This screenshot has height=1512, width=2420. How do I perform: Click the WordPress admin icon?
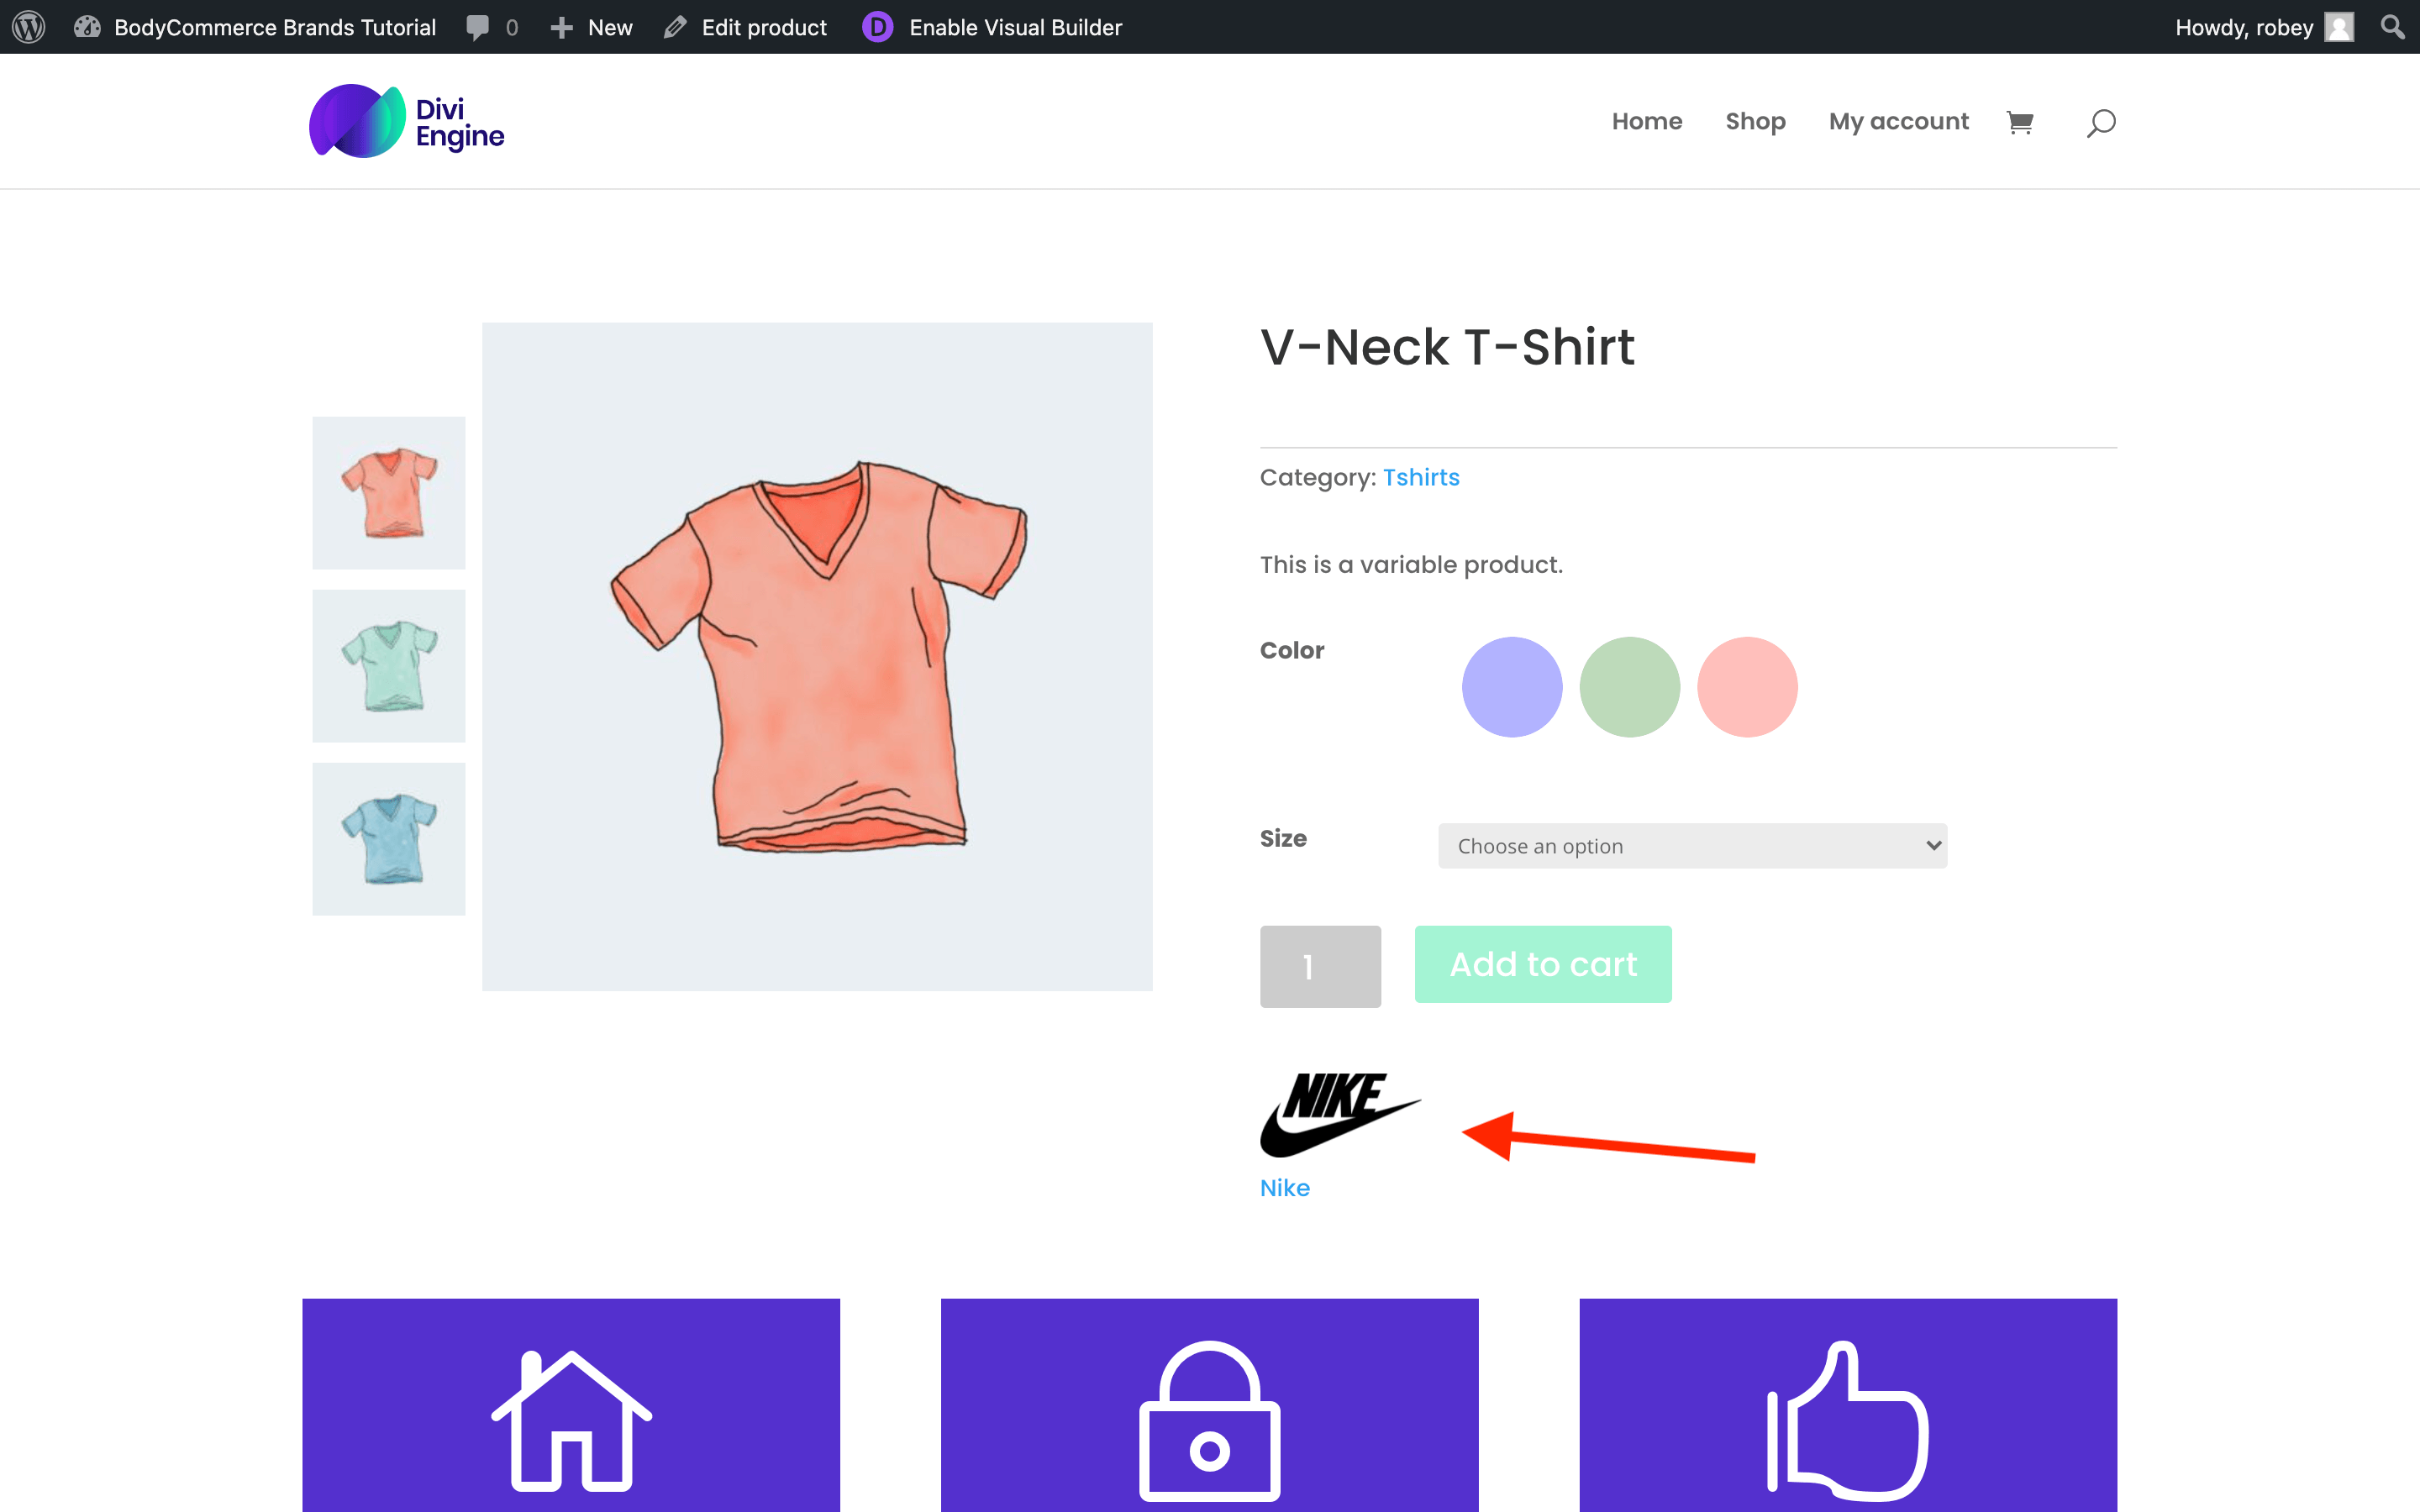28,24
